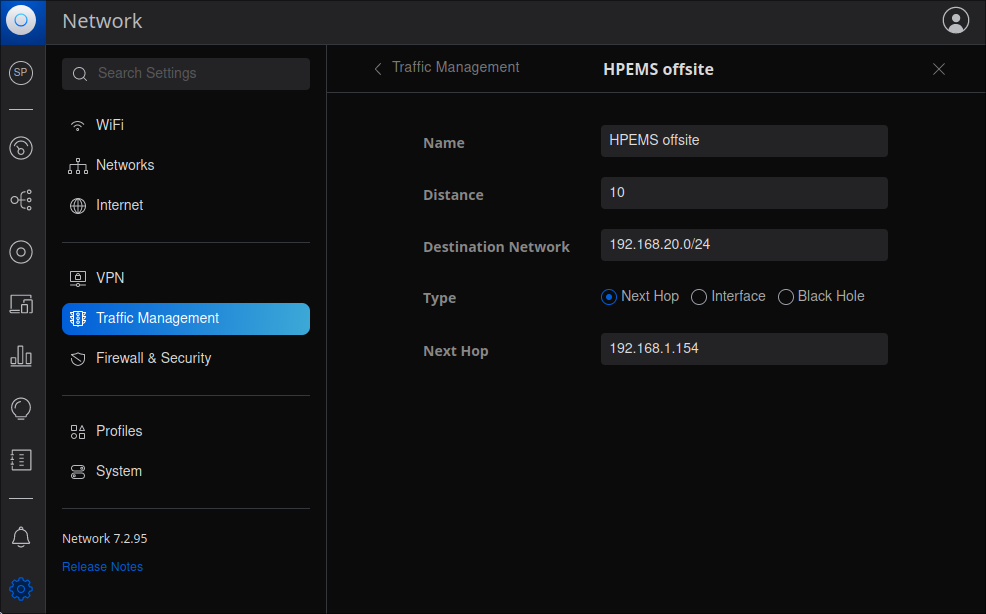This screenshot has width=986, height=614.
Task: Select the Next Hop route type
Action: click(x=608, y=297)
